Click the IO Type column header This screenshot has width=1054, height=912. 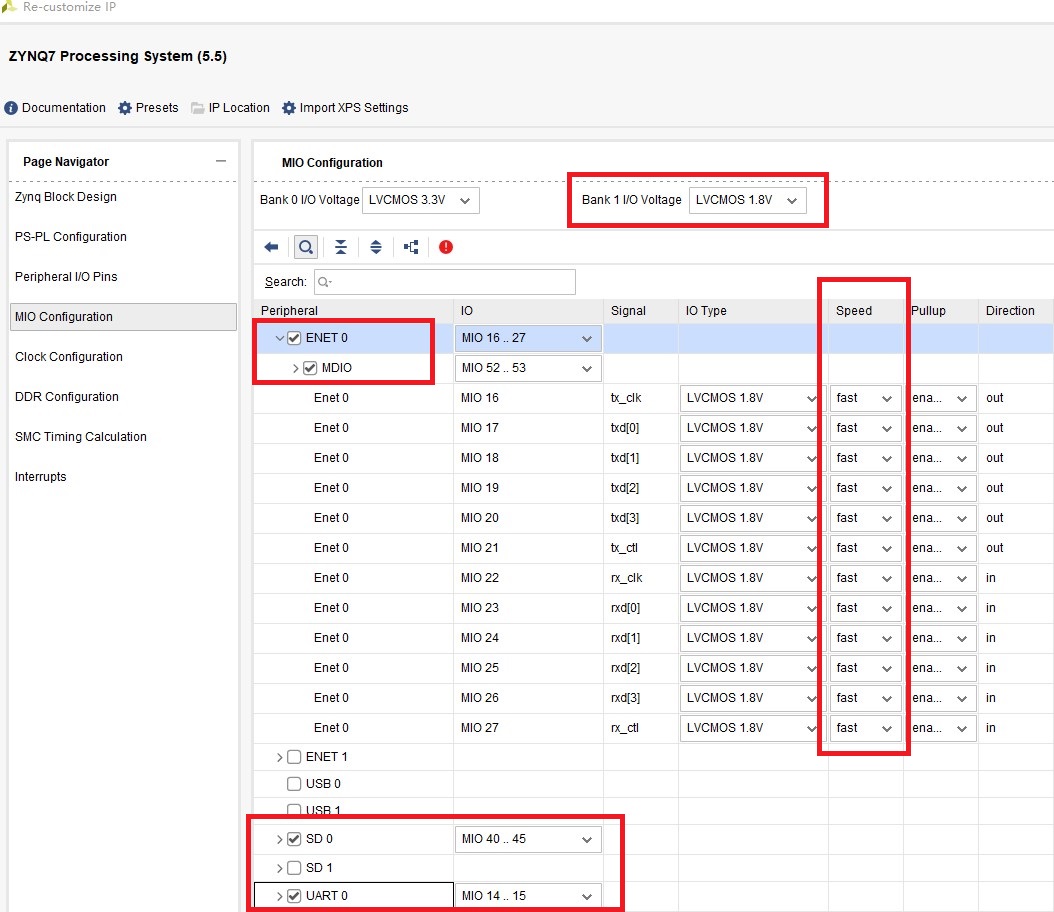coord(754,310)
